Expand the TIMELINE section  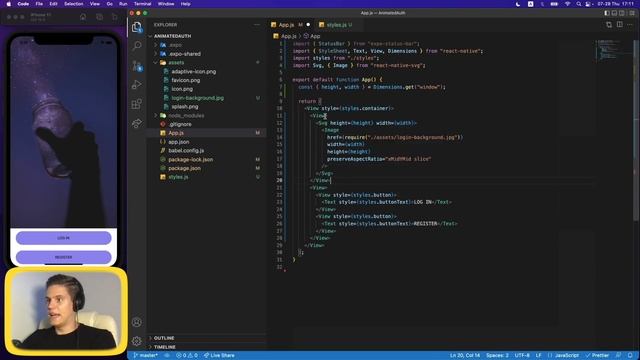point(207,347)
